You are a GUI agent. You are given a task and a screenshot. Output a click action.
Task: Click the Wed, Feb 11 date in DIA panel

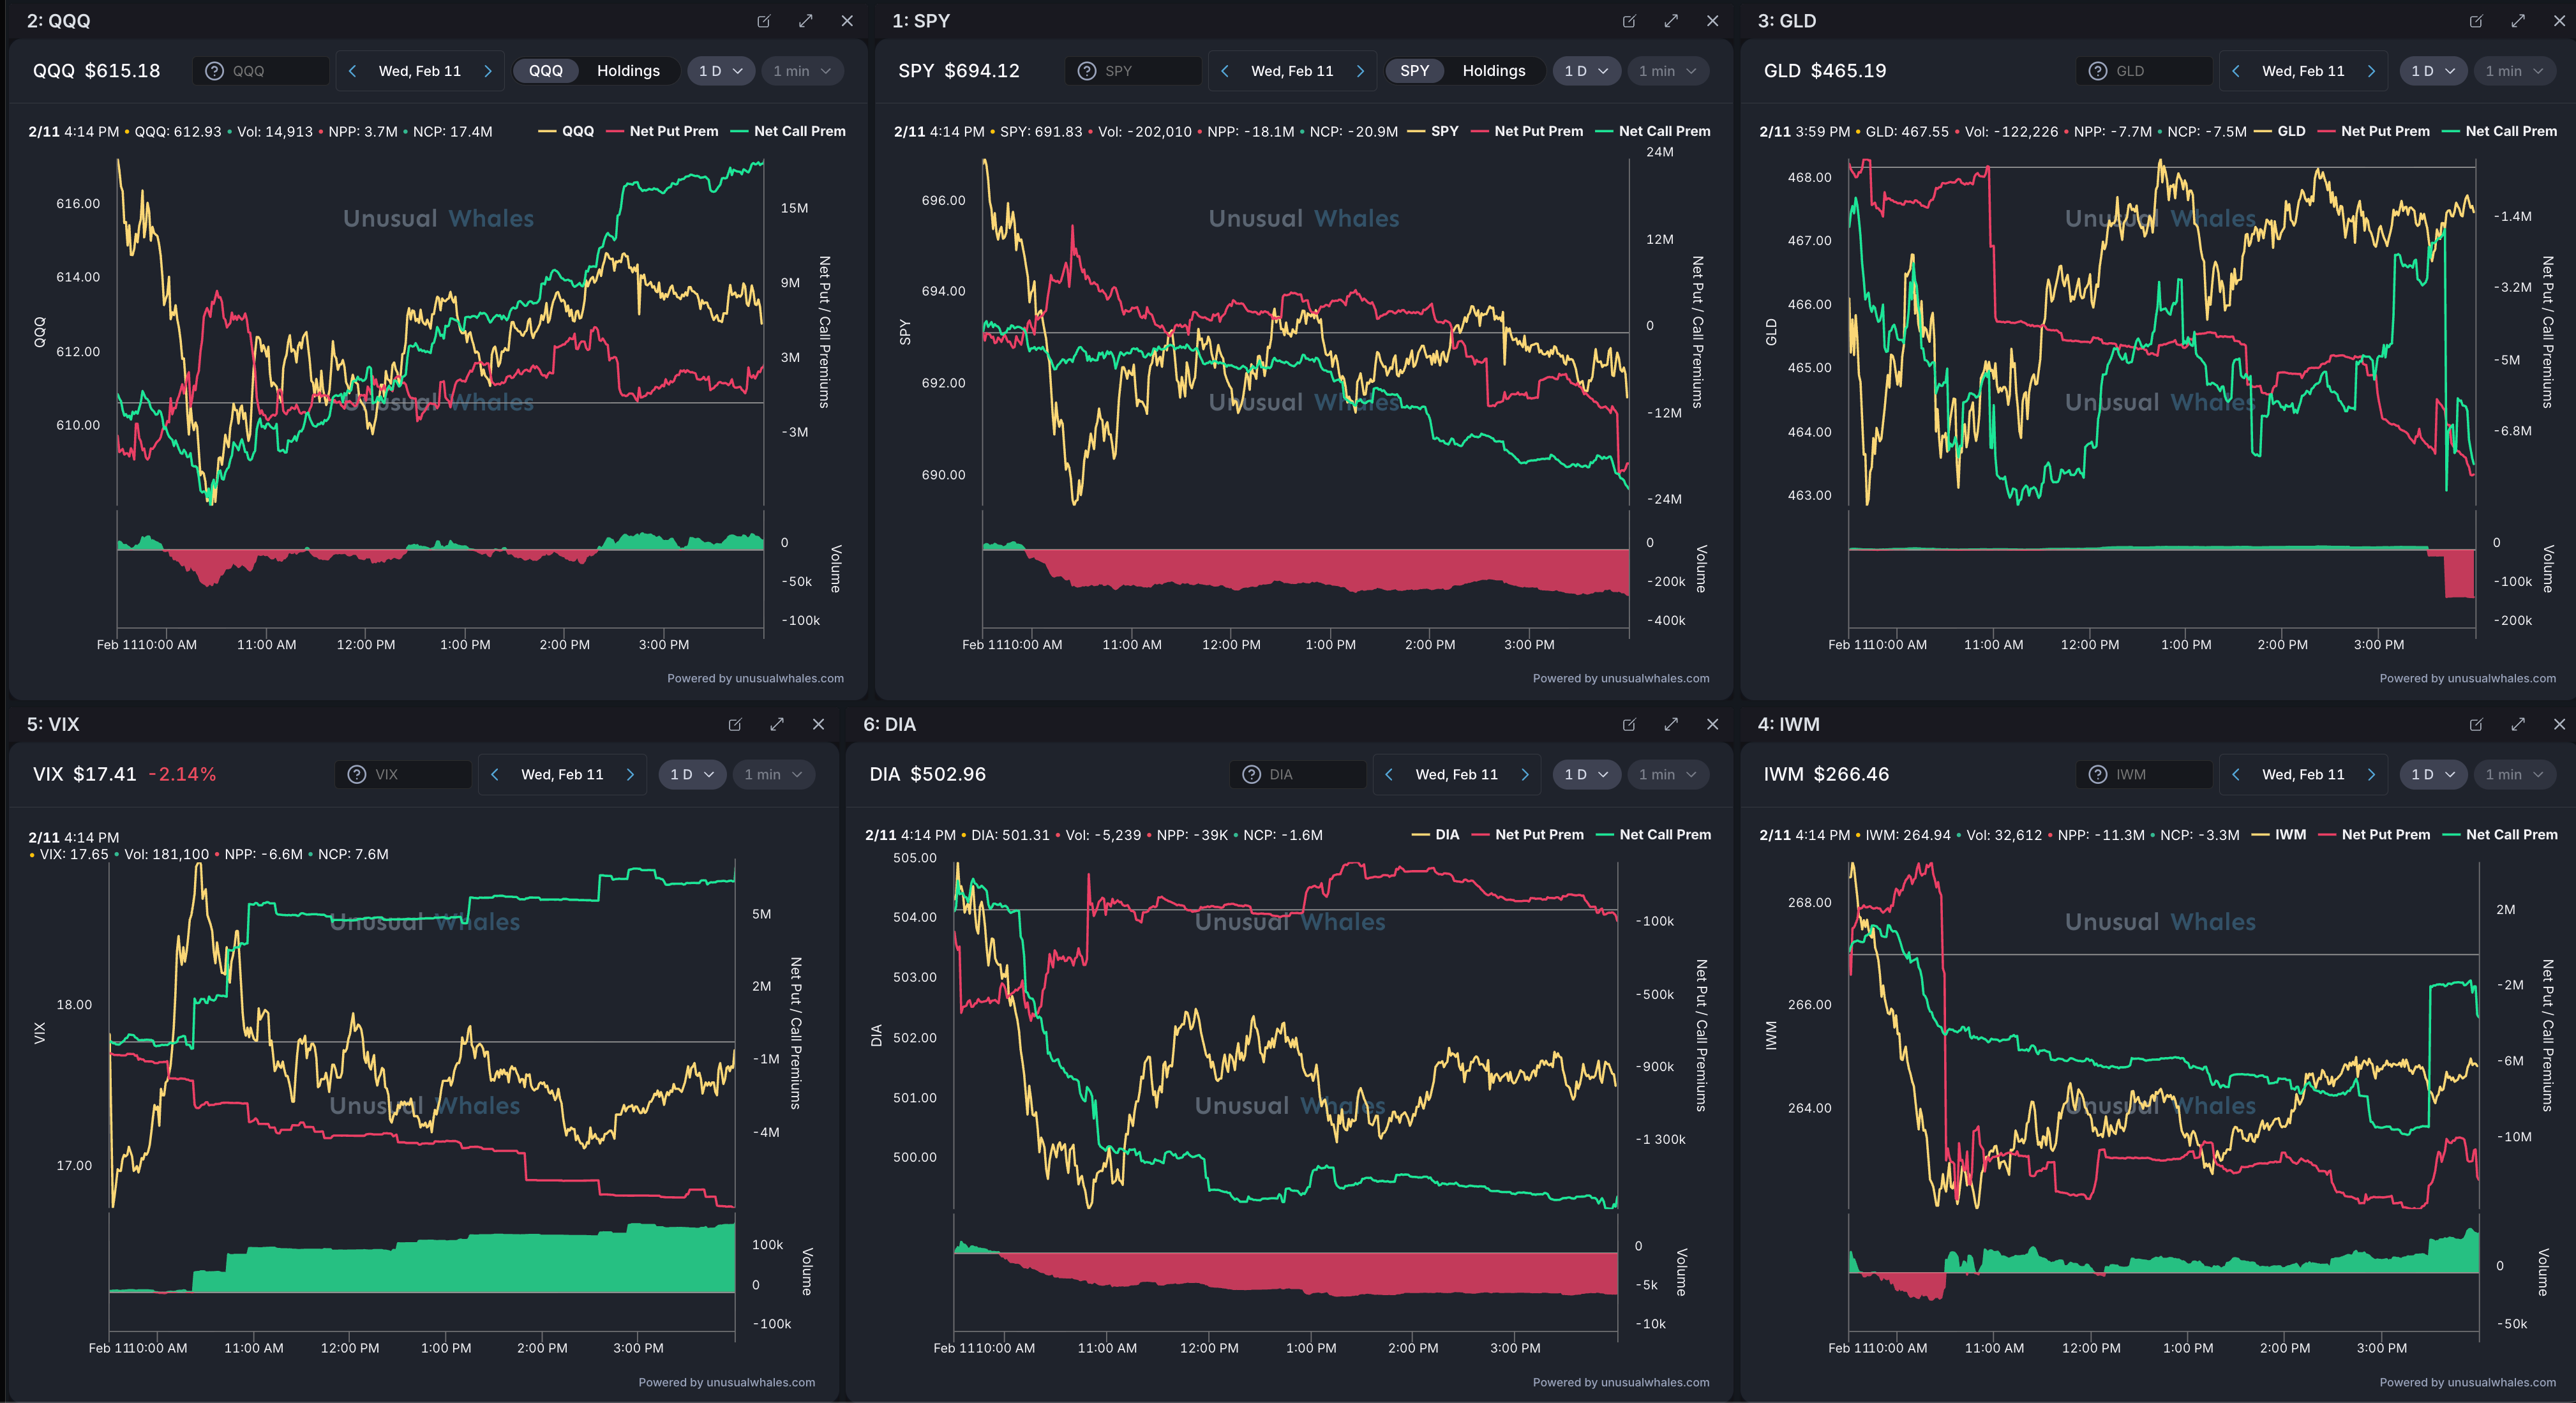tap(1456, 774)
